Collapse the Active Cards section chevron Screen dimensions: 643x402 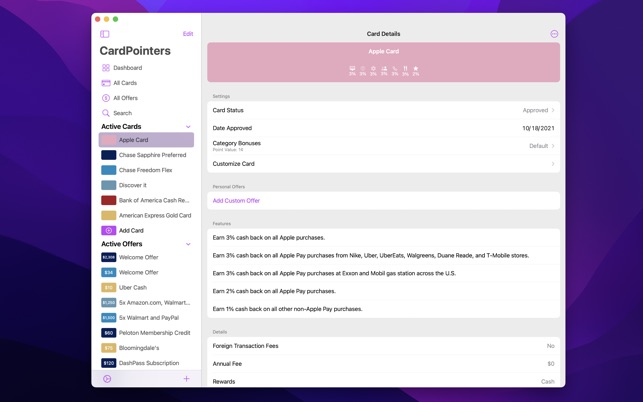tap(188, 127)
